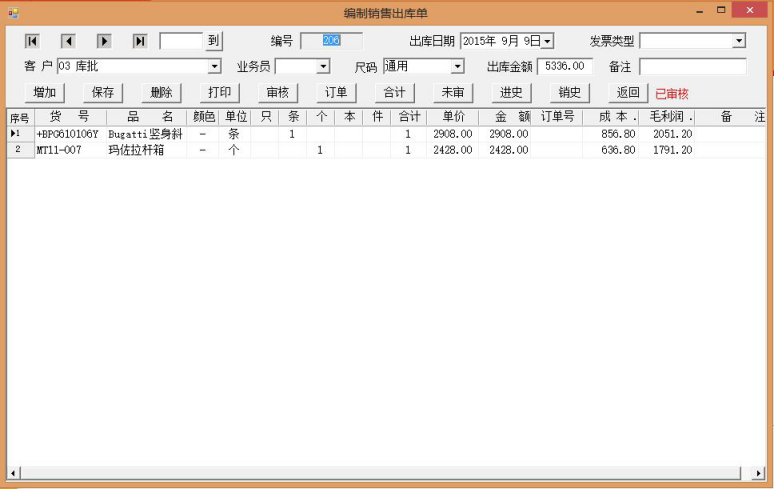Click inside the 备注 text field
Screen dimensions: 774x489
coord(692,67)
